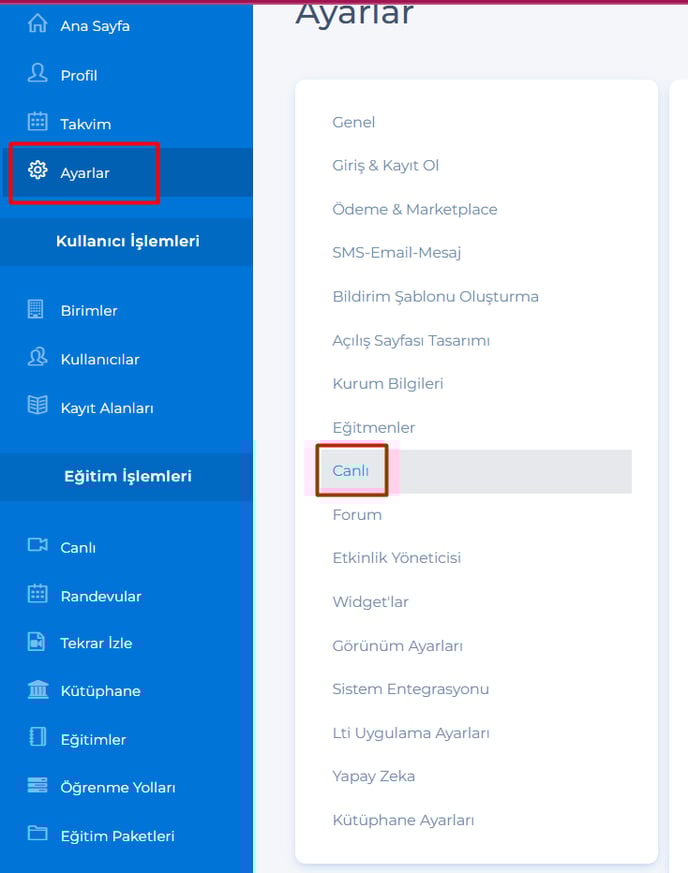Click the Randevular calendar icon
The height and width of the screenshot is (873, 688).
point(37,594)
